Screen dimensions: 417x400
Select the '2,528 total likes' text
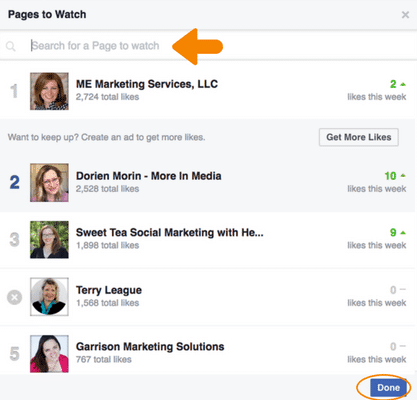point(107,189)
